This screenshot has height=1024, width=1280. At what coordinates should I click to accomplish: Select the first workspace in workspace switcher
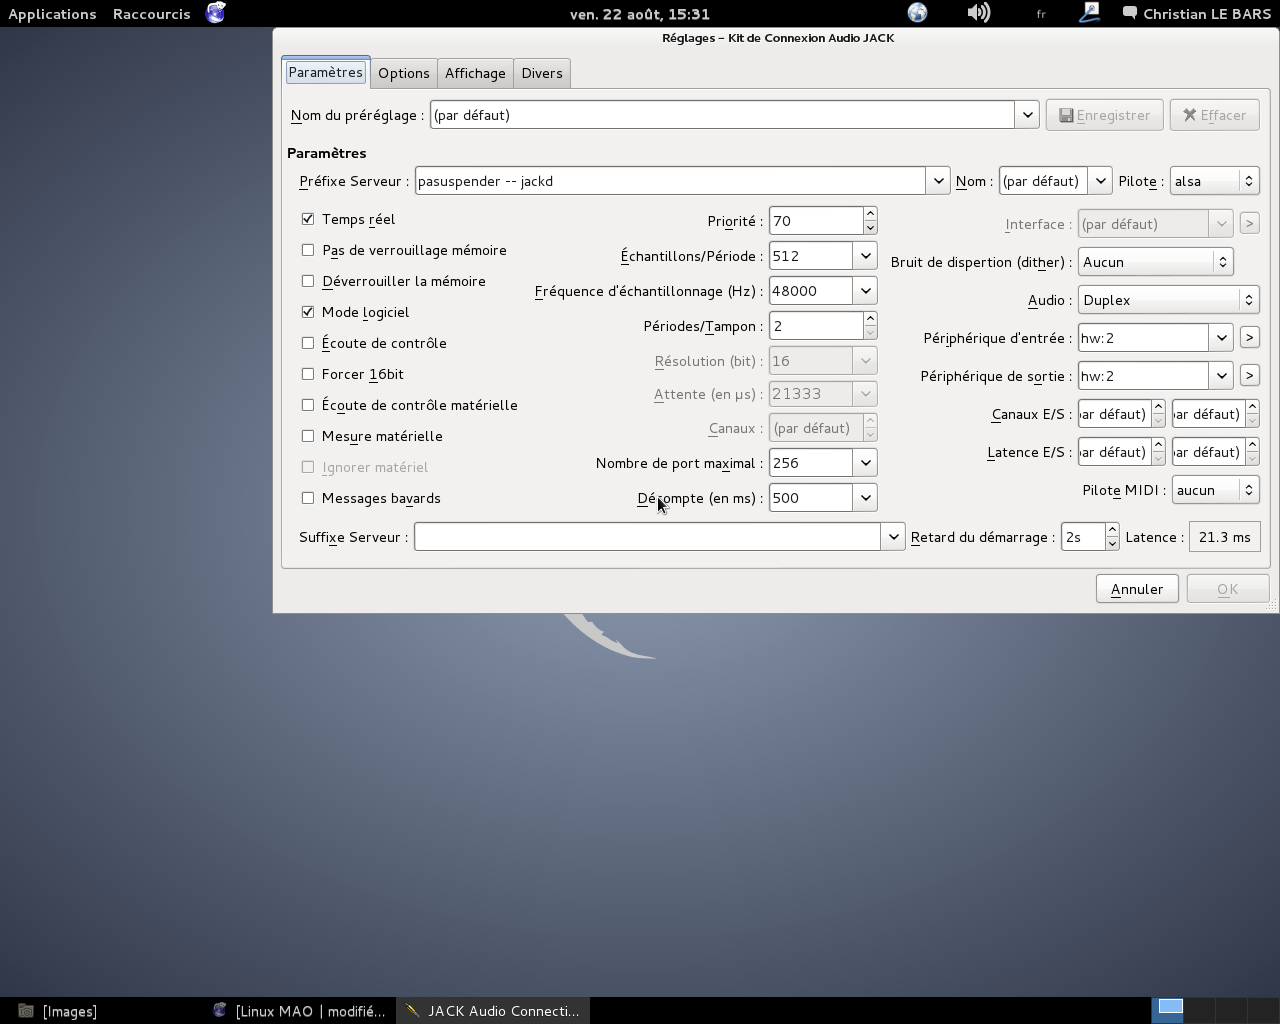(1170, 1009)
